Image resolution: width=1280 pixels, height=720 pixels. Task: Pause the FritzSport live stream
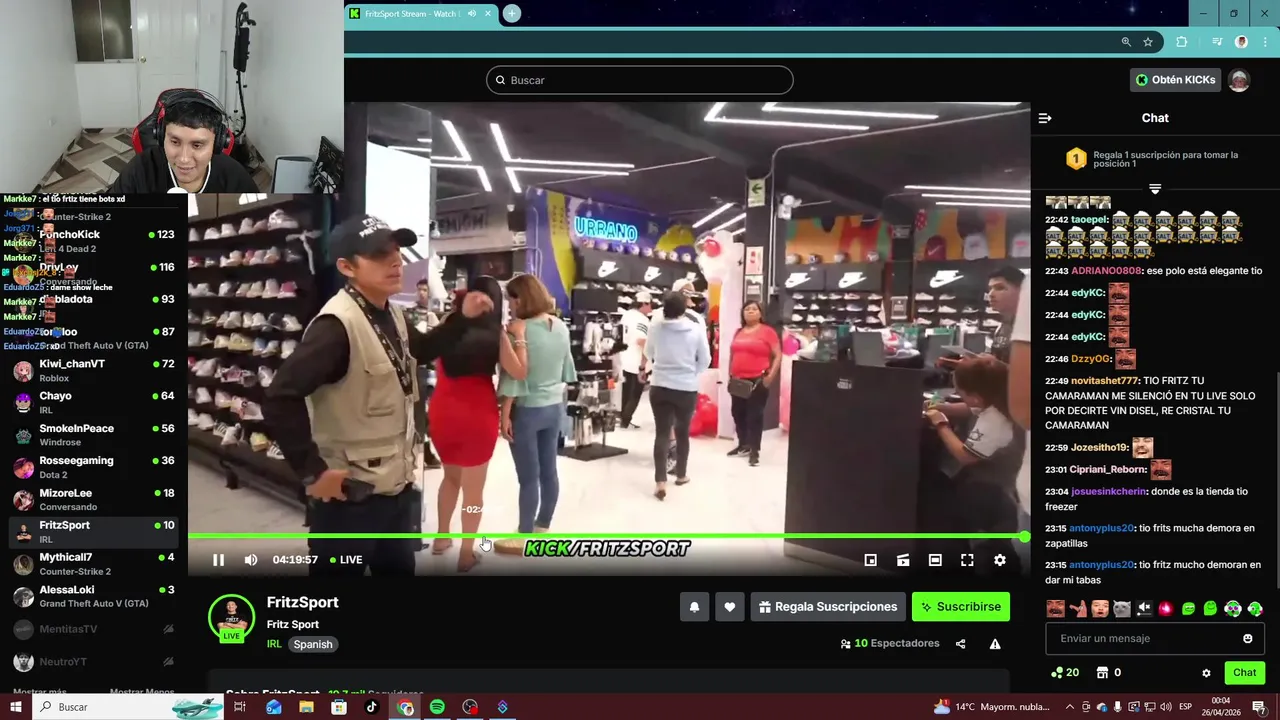click(218, 560)
